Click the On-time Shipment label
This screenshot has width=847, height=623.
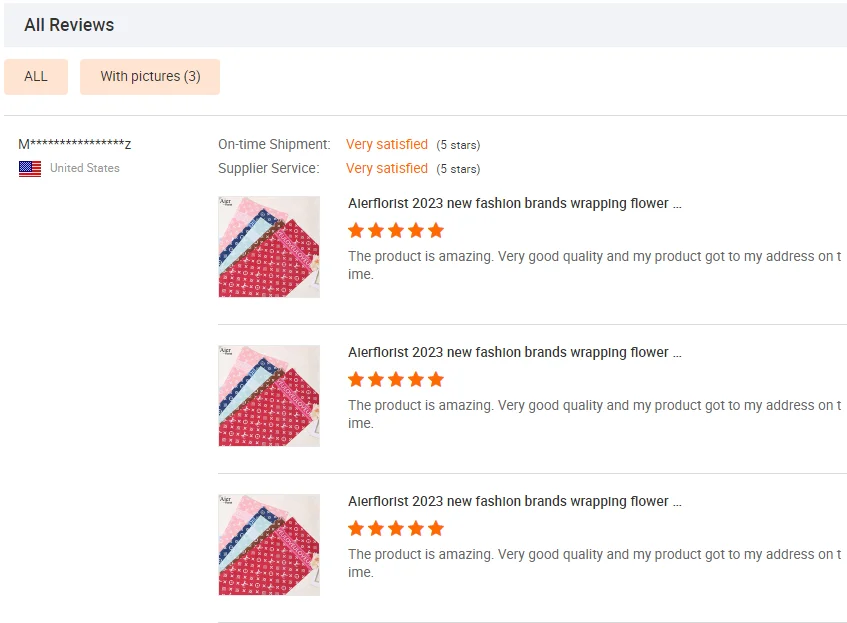(x=274, y=145)
